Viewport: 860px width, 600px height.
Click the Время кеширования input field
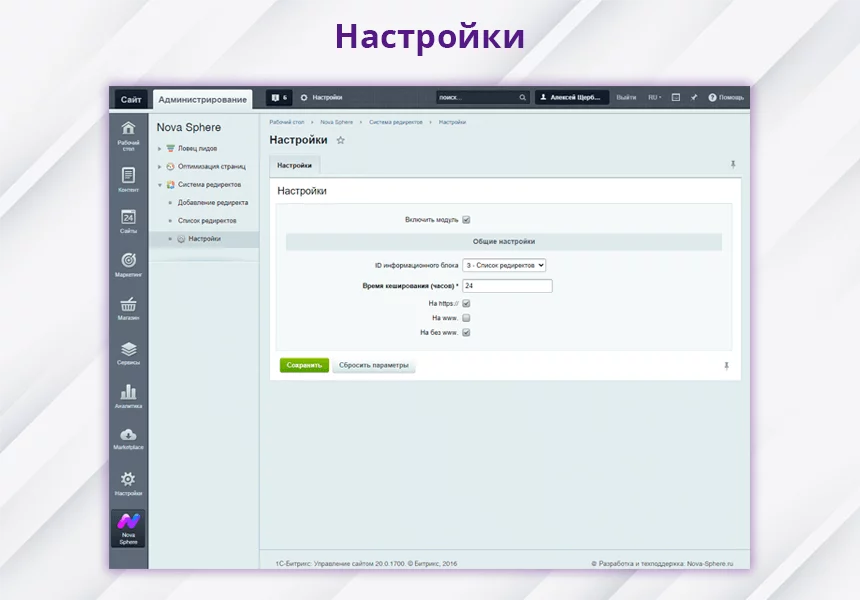coord(507,286)
